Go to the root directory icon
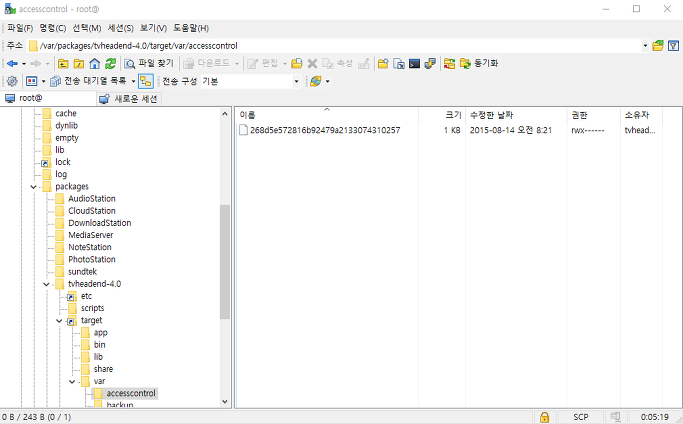Image resolution: width=683 pixels, height=424 pixels. pyautogui.click(x=79, y=64)
